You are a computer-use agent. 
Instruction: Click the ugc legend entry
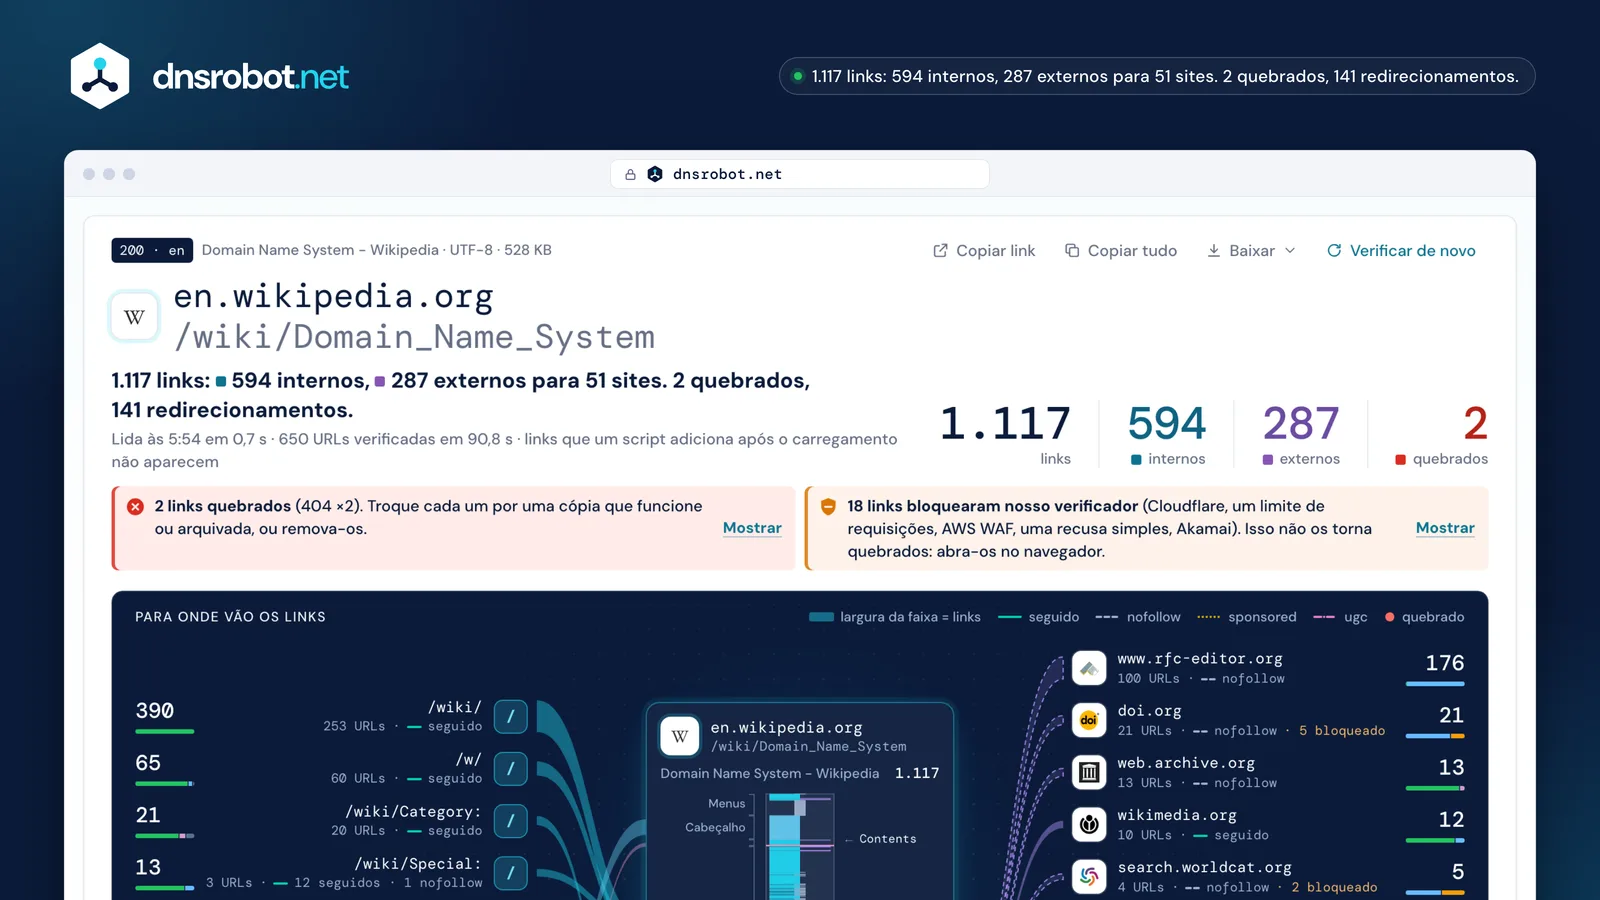click(1340, 617)
